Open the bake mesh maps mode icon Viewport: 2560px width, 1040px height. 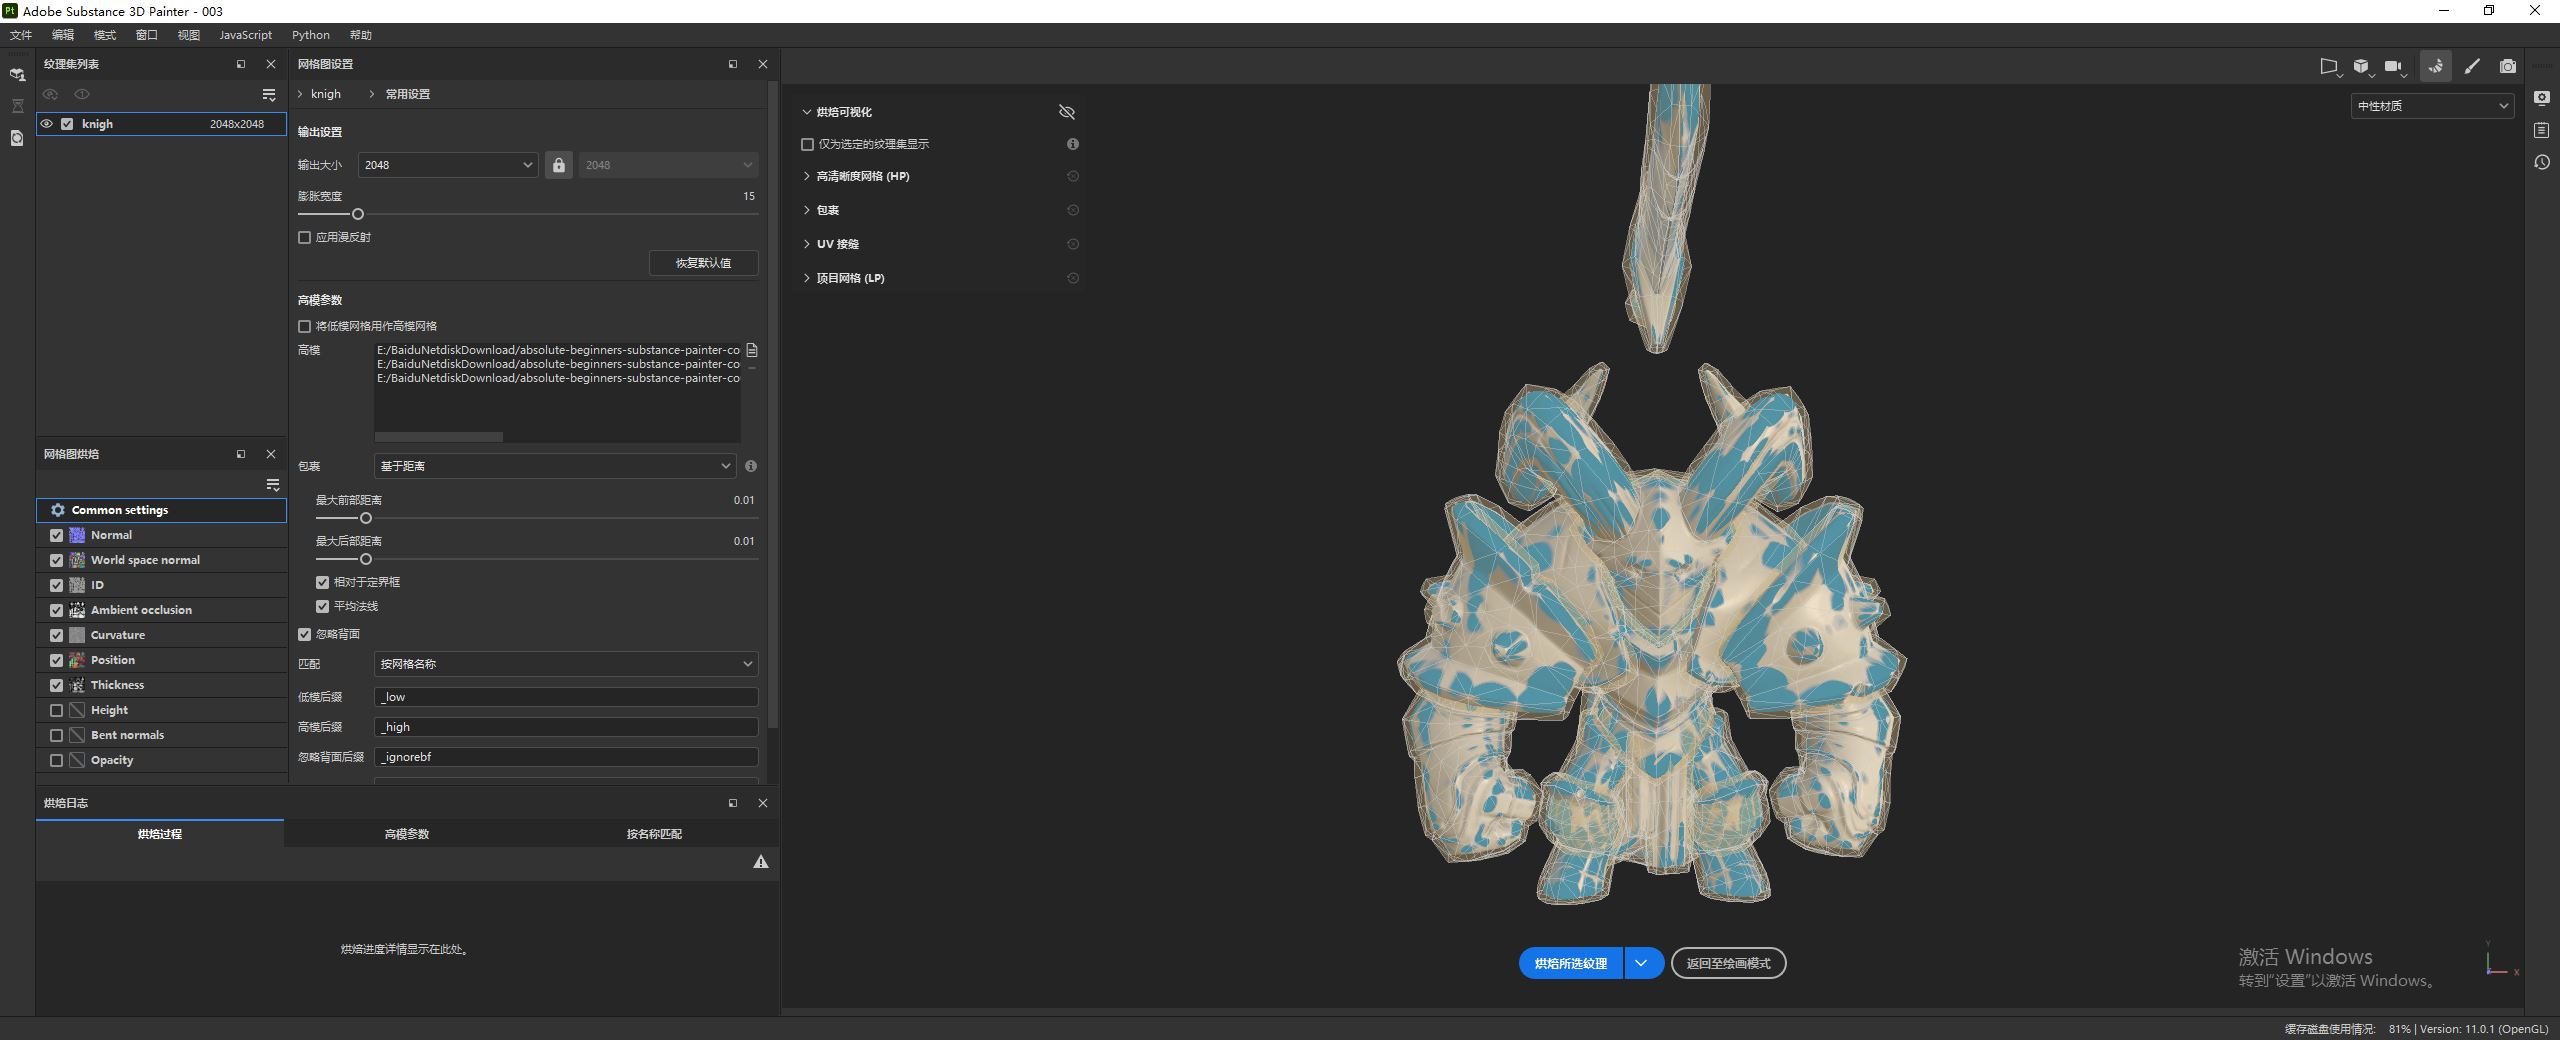pyautogui.click(x=2435, y=66)
